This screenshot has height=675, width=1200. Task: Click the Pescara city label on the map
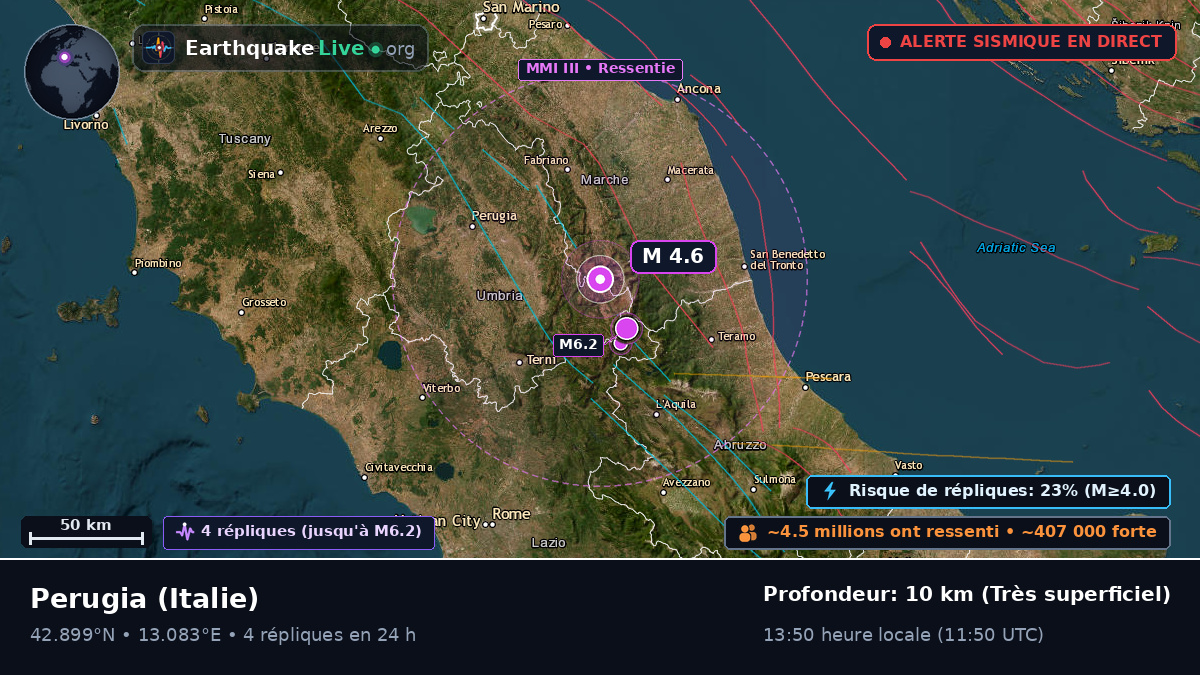[828, 377]
